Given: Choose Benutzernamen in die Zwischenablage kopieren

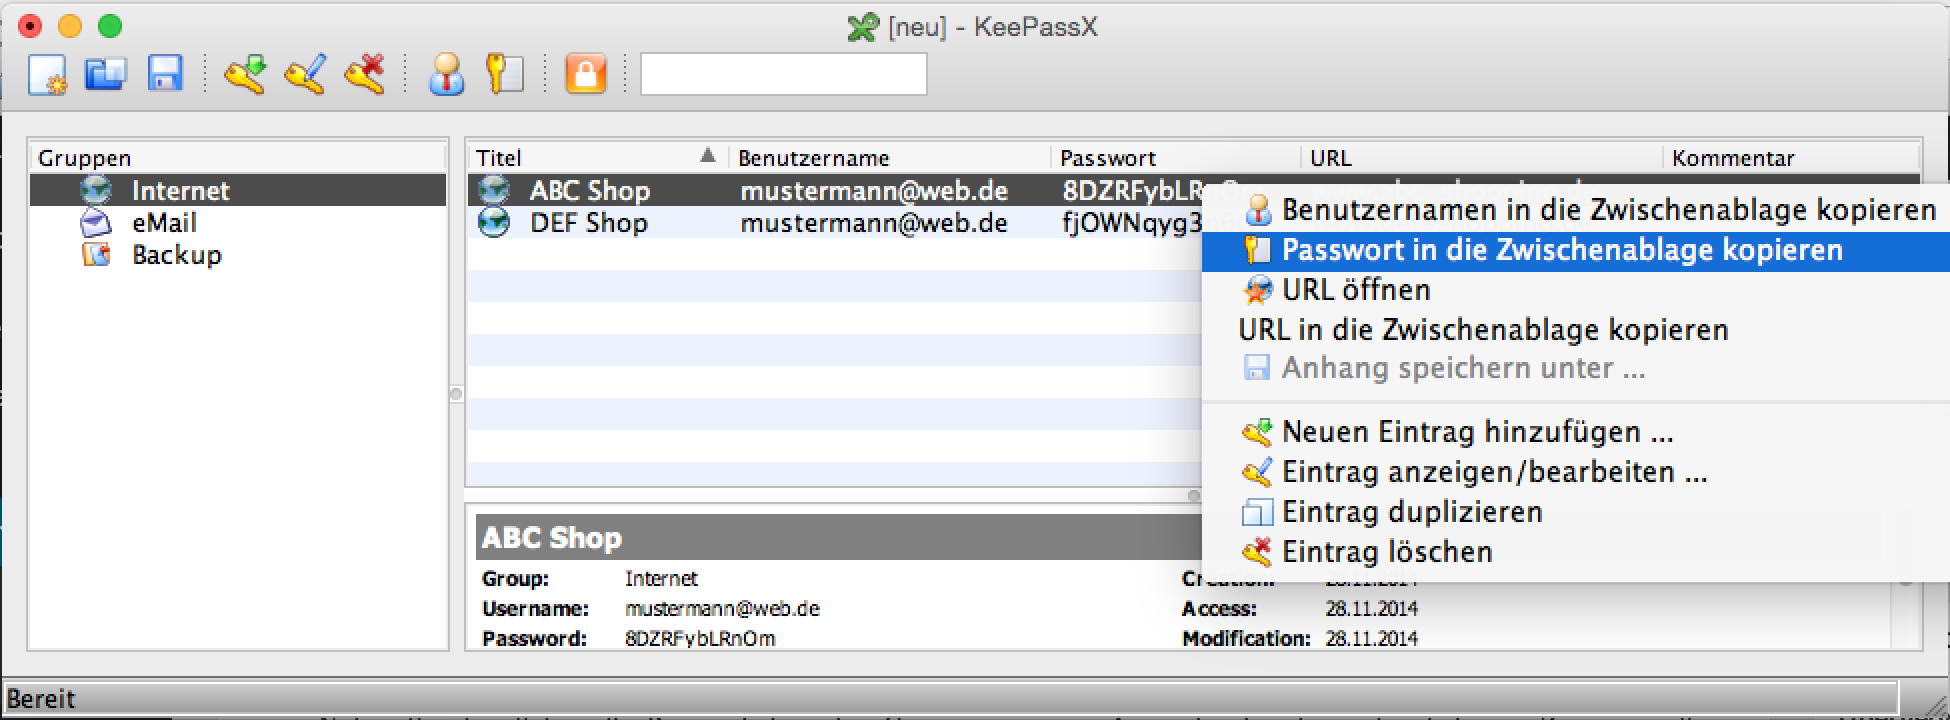Looking at the screenshot, I should point(1576,210).
